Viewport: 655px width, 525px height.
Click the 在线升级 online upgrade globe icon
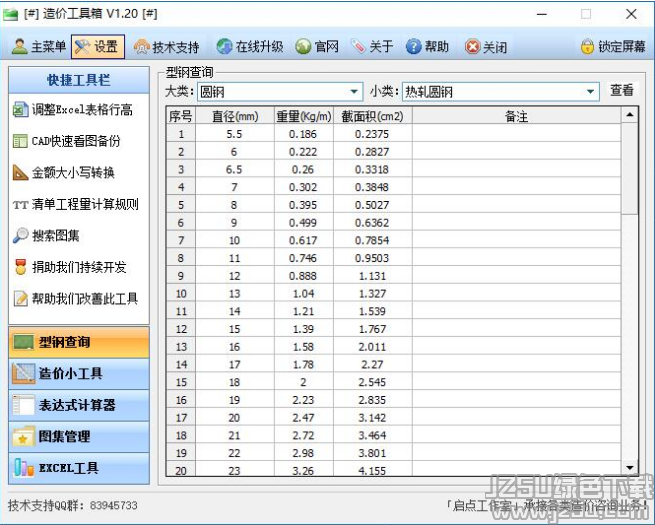click(224, 46)
